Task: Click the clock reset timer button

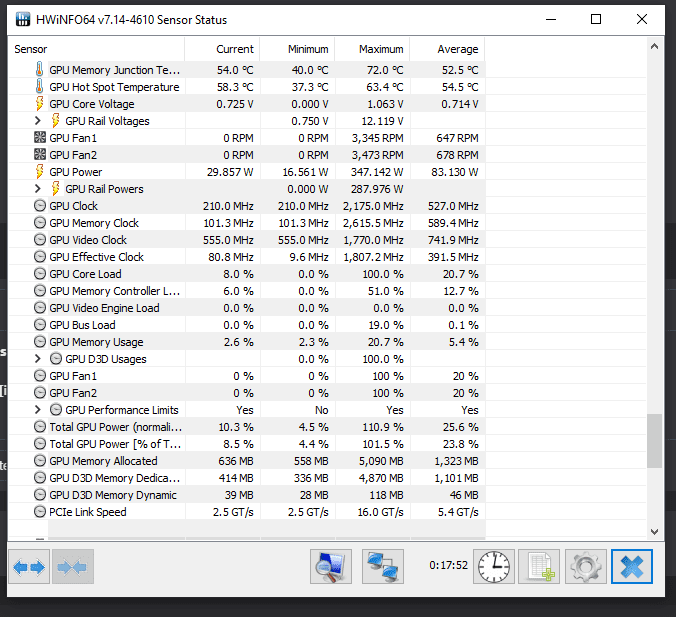Action: pos(494,567)
